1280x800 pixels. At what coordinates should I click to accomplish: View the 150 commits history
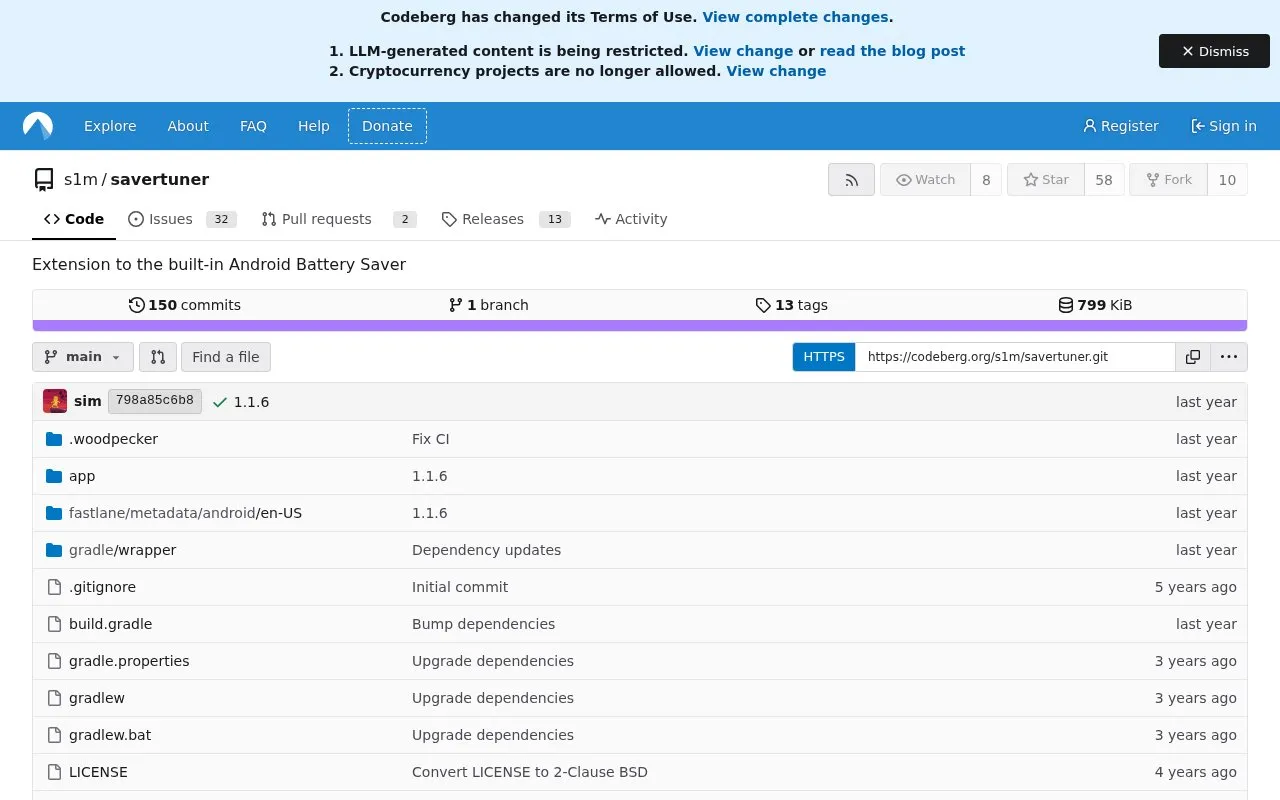[185, 305]
